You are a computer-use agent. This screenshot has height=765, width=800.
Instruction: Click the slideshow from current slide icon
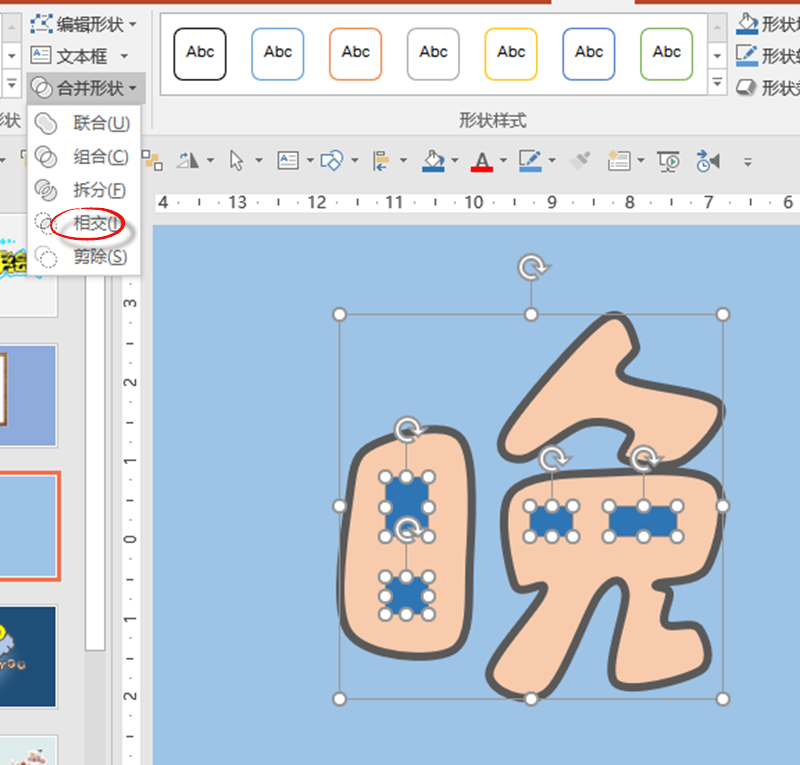tap(668, 161)
